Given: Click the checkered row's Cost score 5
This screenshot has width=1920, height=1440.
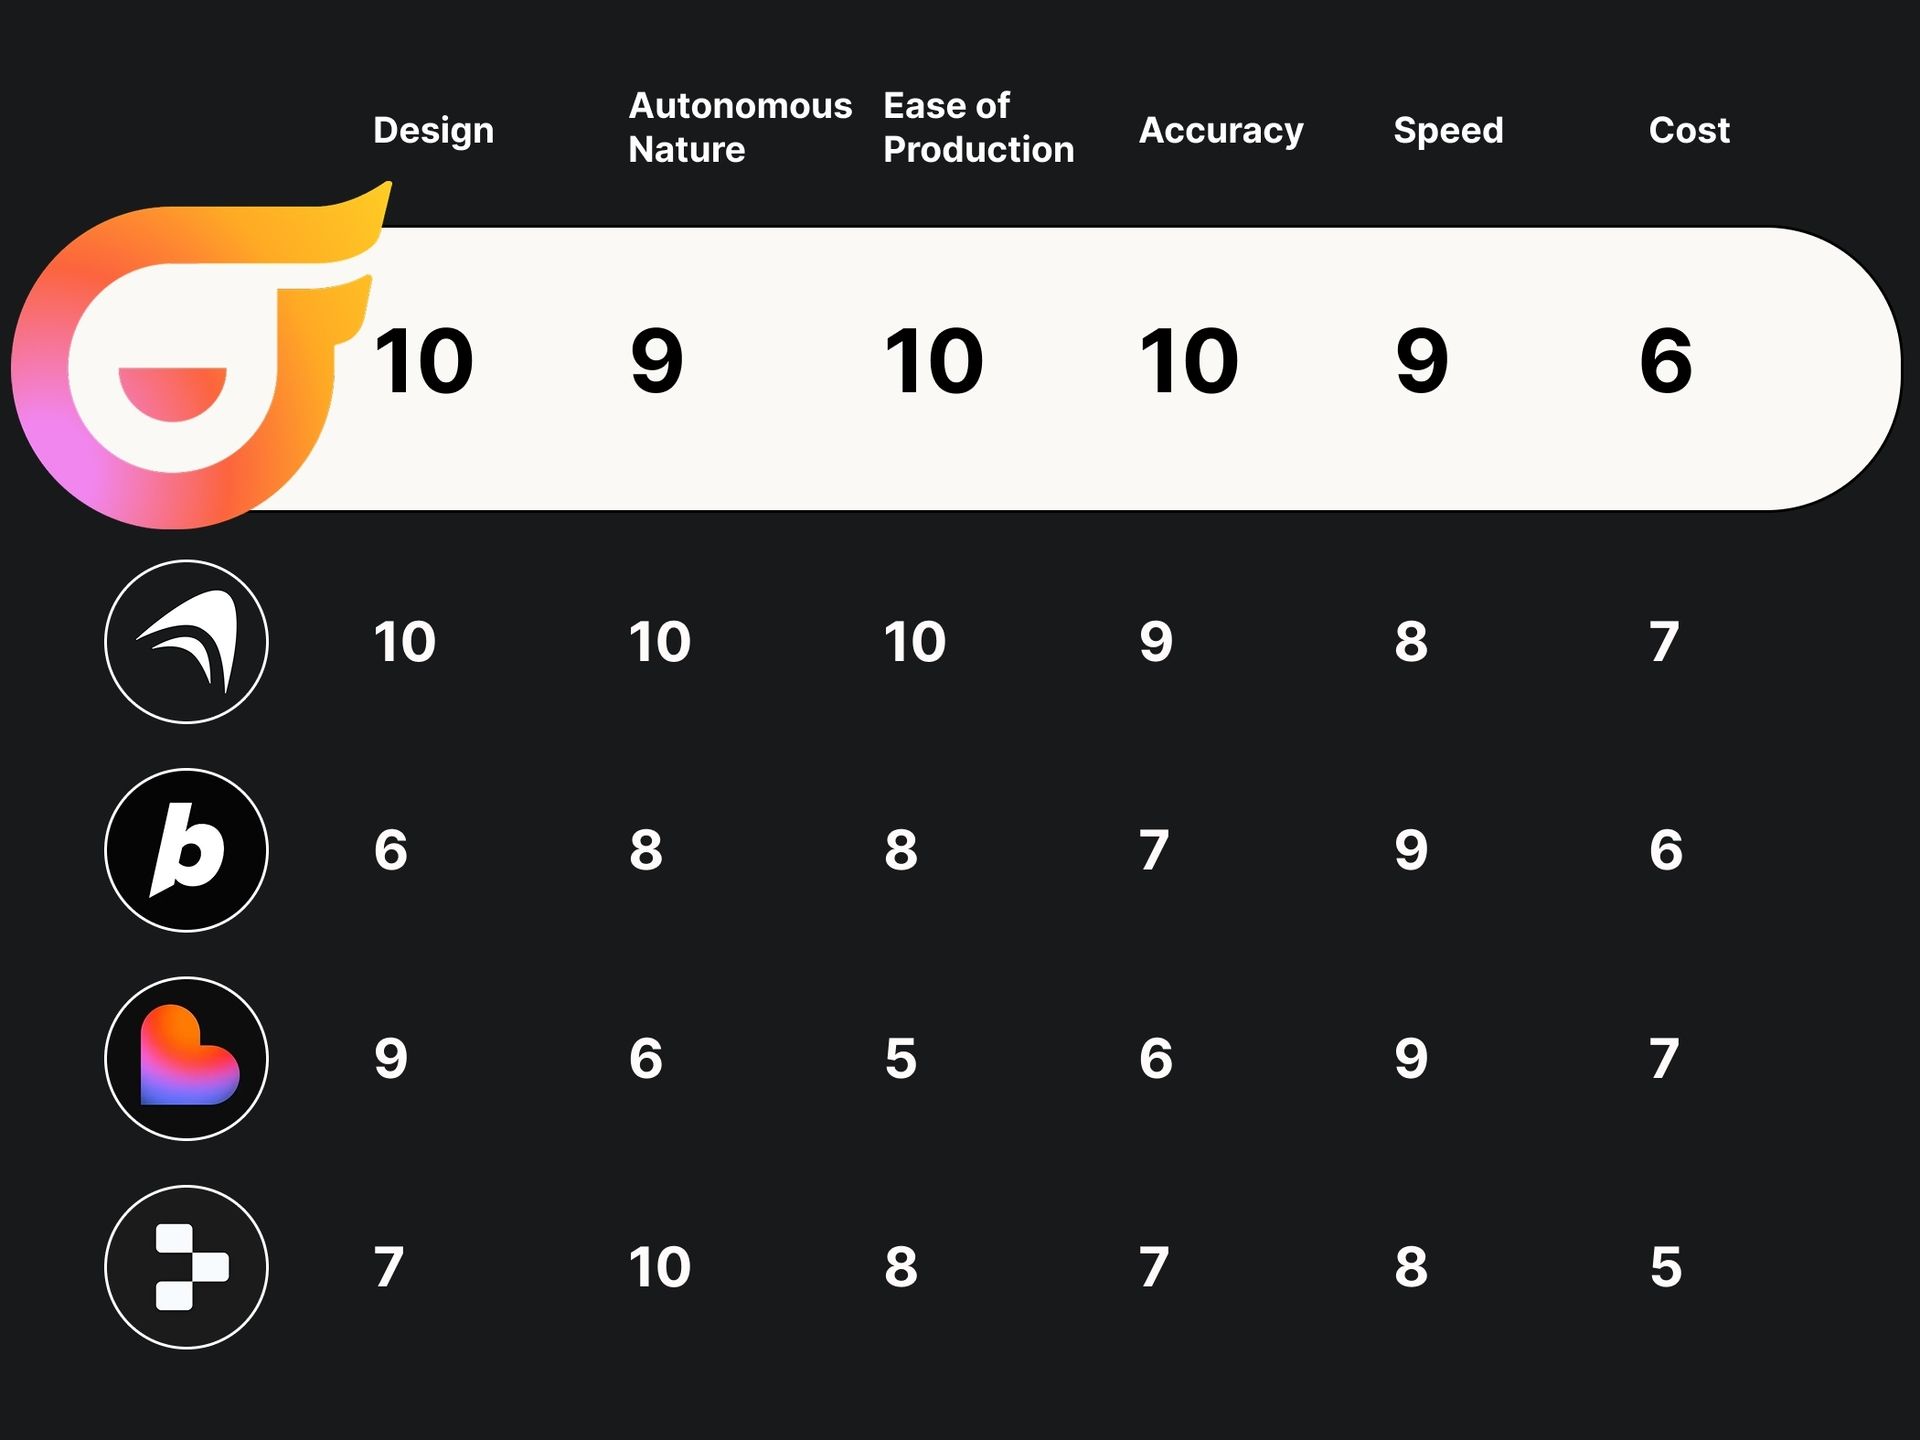Looking at the screenshot, I should pyautogui.click(x=1665, y=1267).
